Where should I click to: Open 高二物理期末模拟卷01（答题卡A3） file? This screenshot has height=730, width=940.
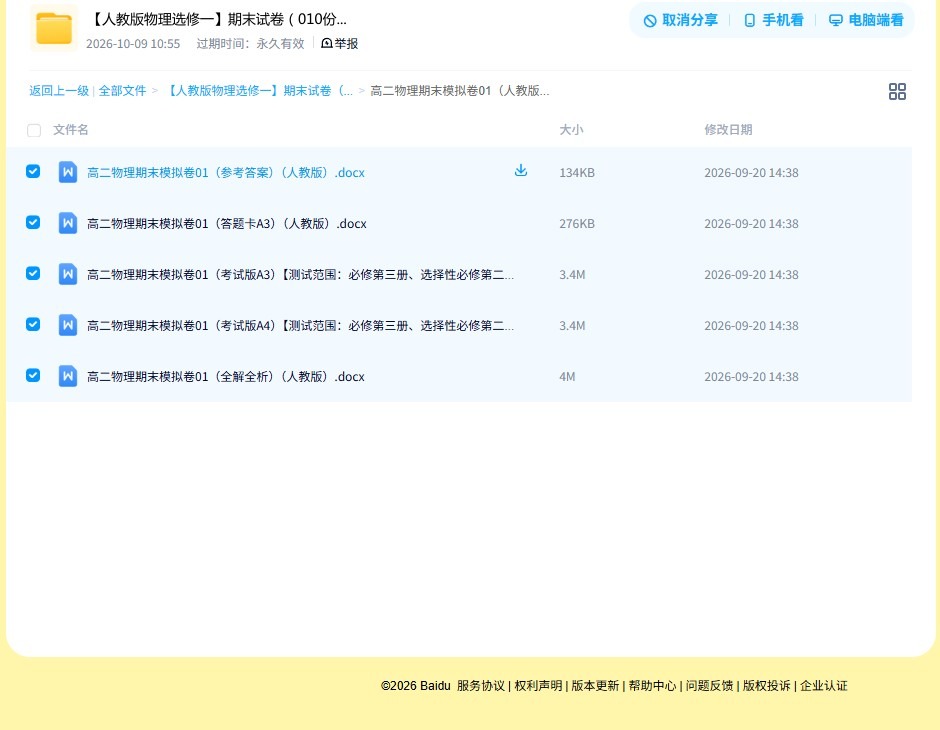click(227, 224)
